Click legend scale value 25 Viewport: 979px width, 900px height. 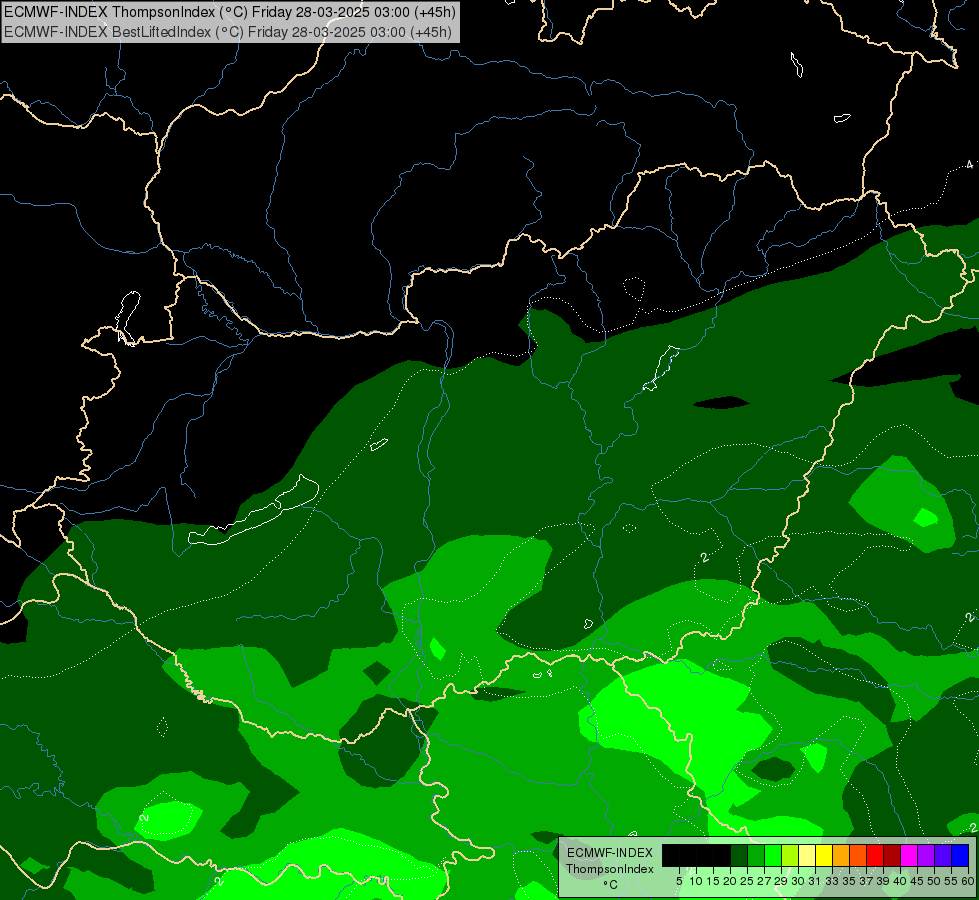pos(747,881)
